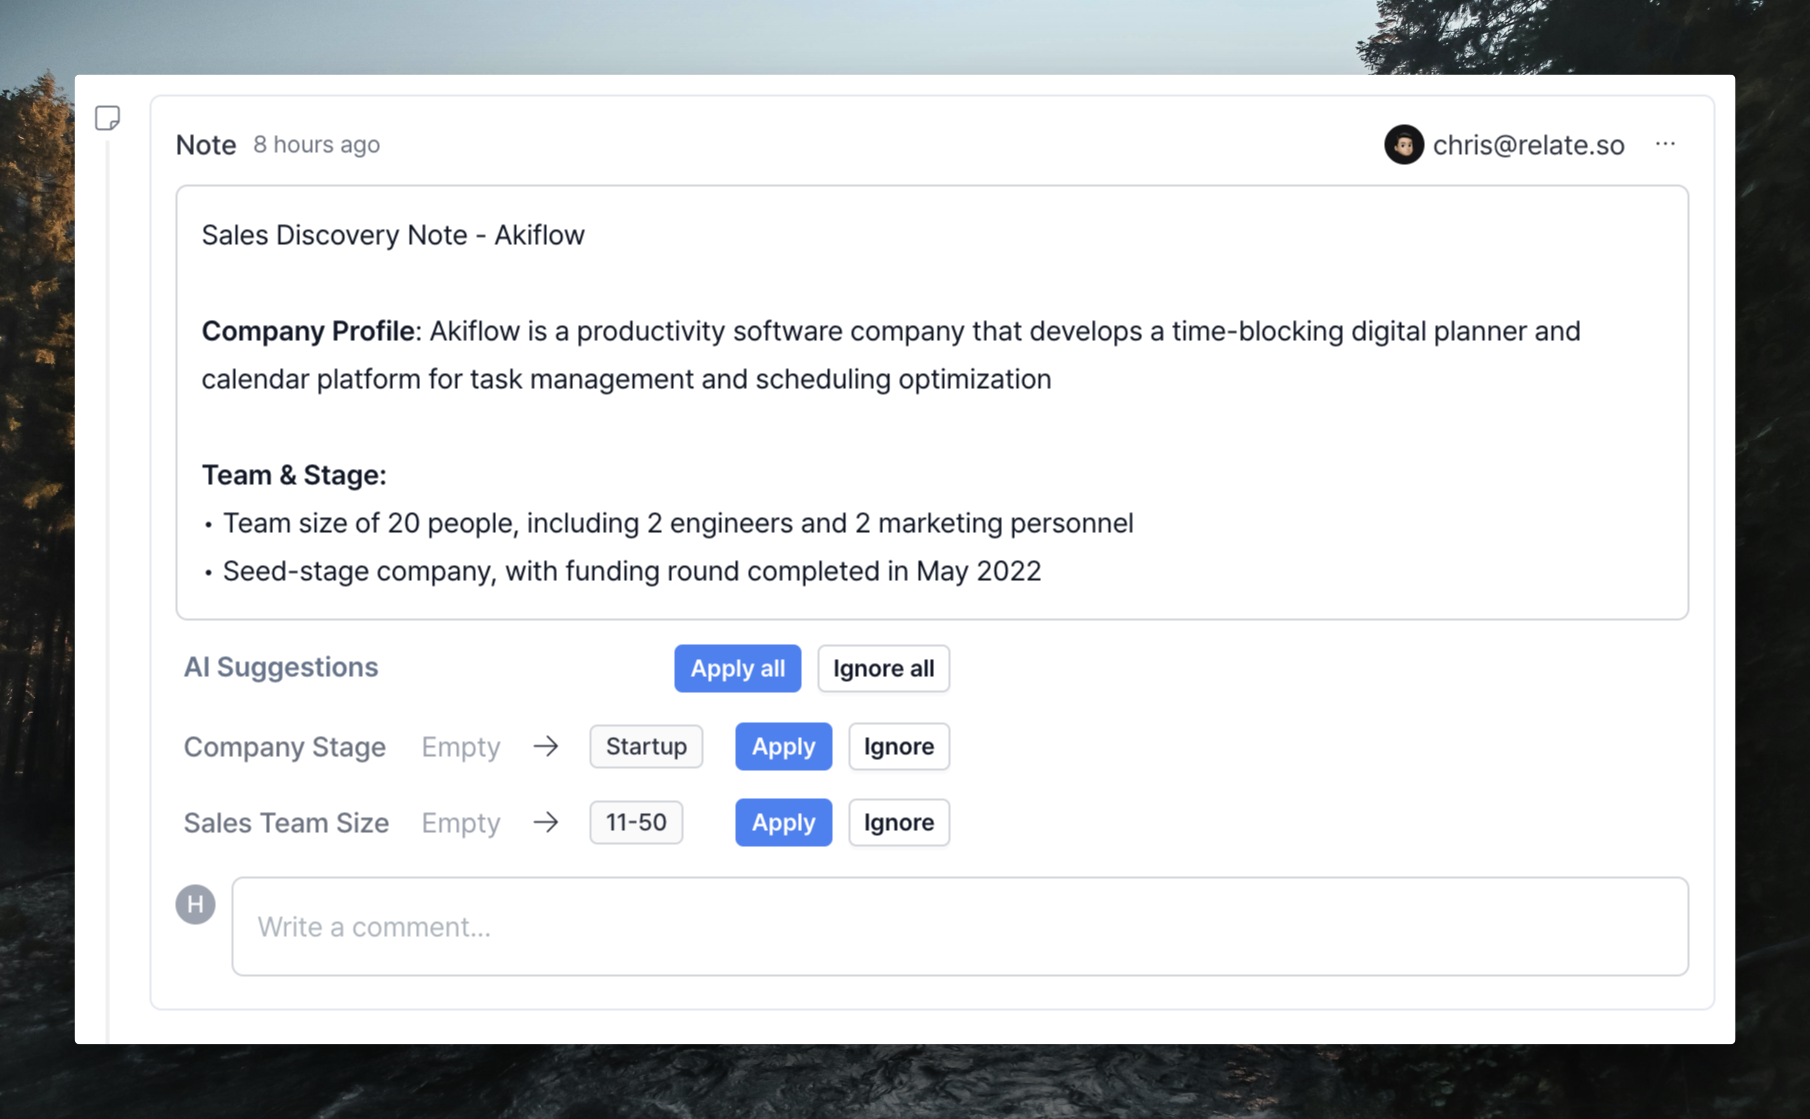
Task: Open the three-dot more options menu
Action: (1665, 144)
